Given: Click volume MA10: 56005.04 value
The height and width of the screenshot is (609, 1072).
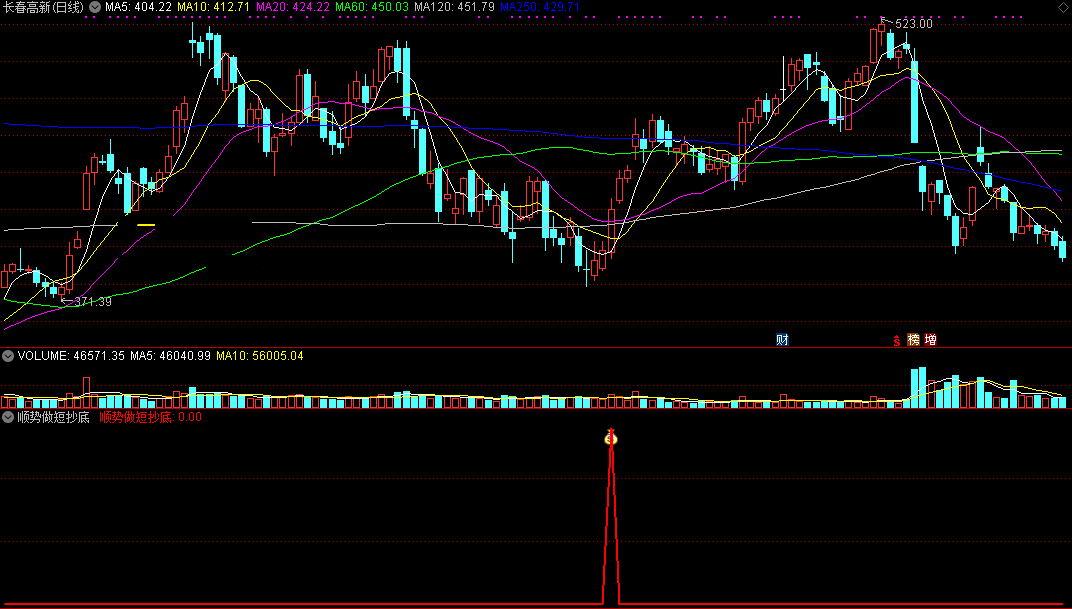Looking at the screenshot, I should click(260, 356).
